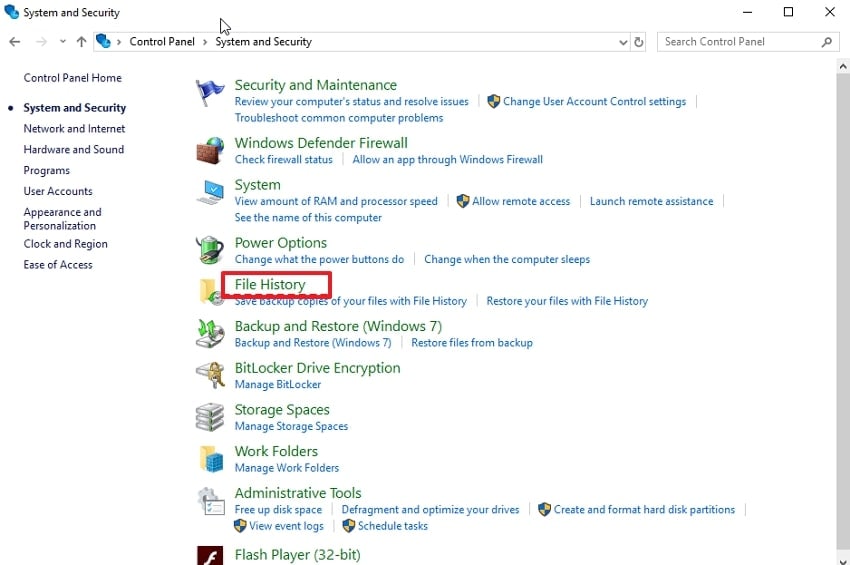Open BitLocker Drive Encryption lock icon
This screenshot has width=850, height=565.
click(x=210, y=375)
